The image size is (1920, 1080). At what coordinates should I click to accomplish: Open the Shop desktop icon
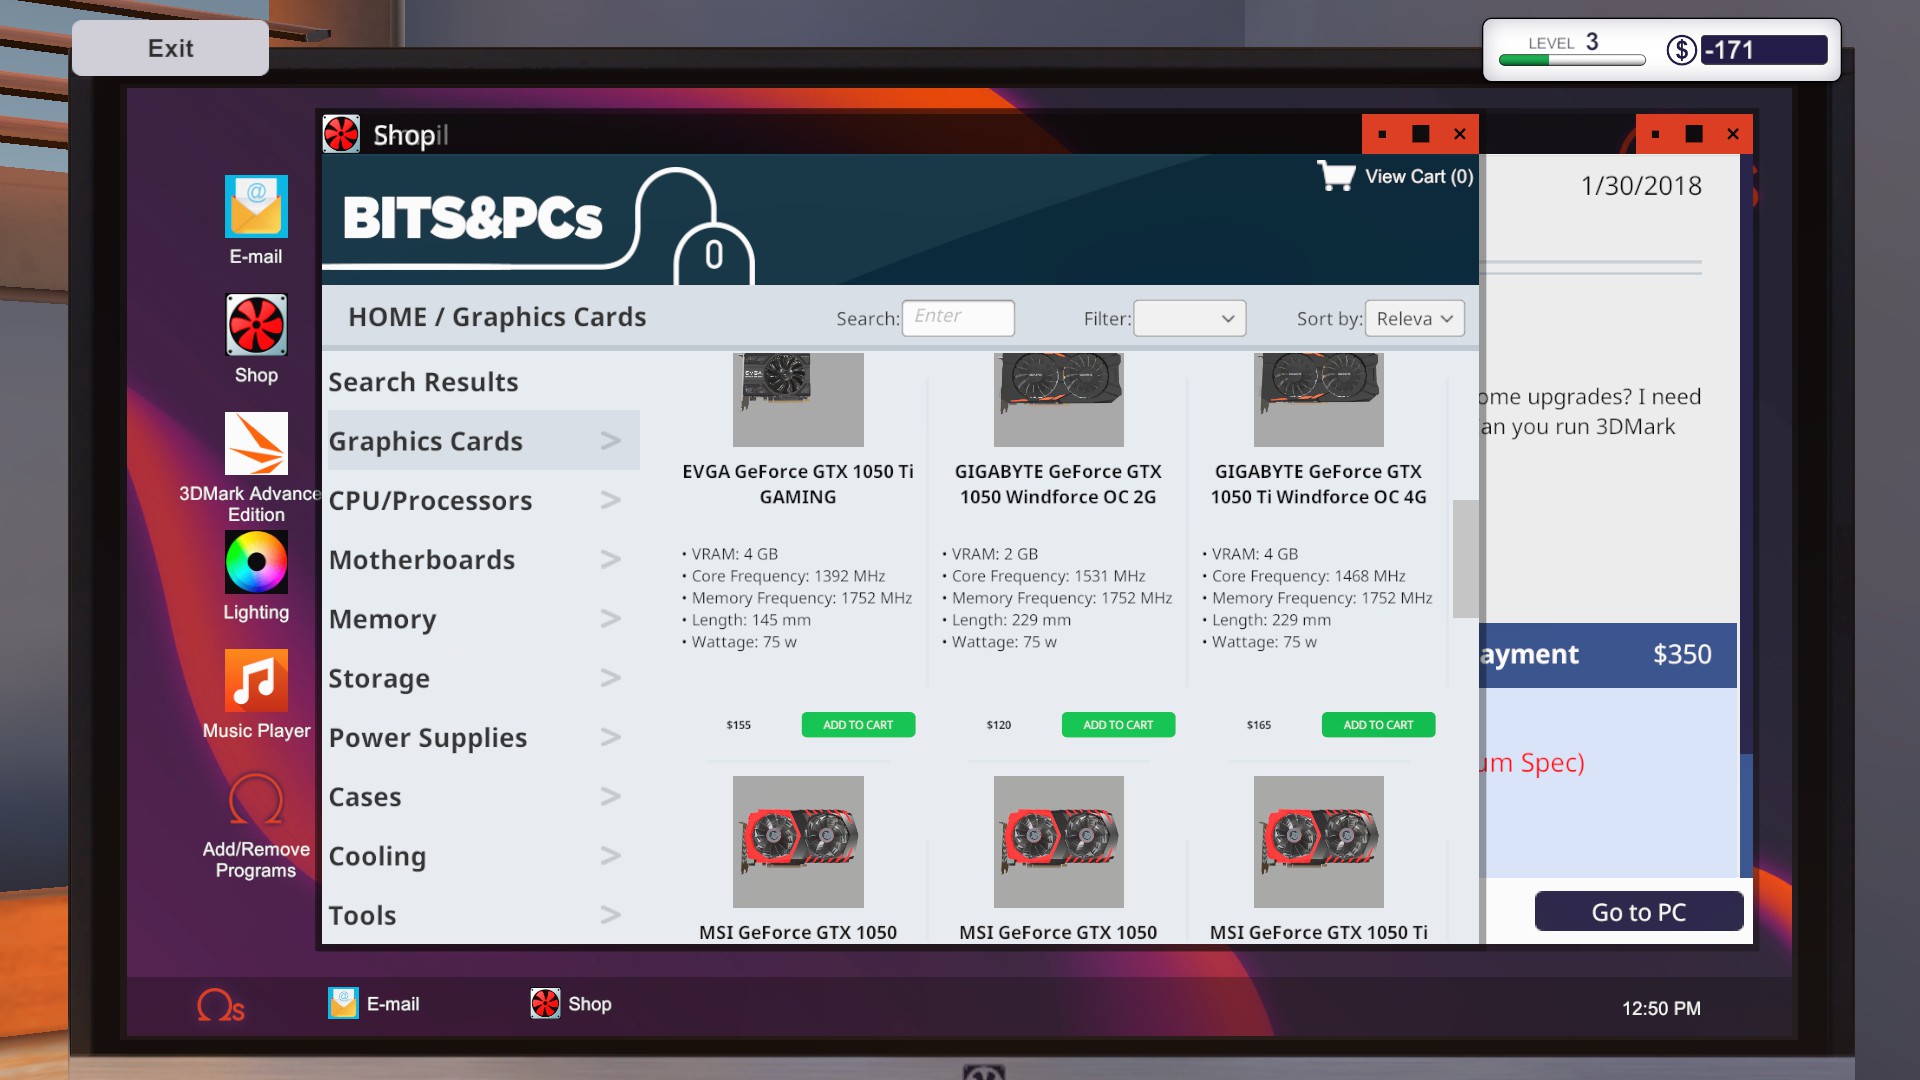tap(256, 325)
